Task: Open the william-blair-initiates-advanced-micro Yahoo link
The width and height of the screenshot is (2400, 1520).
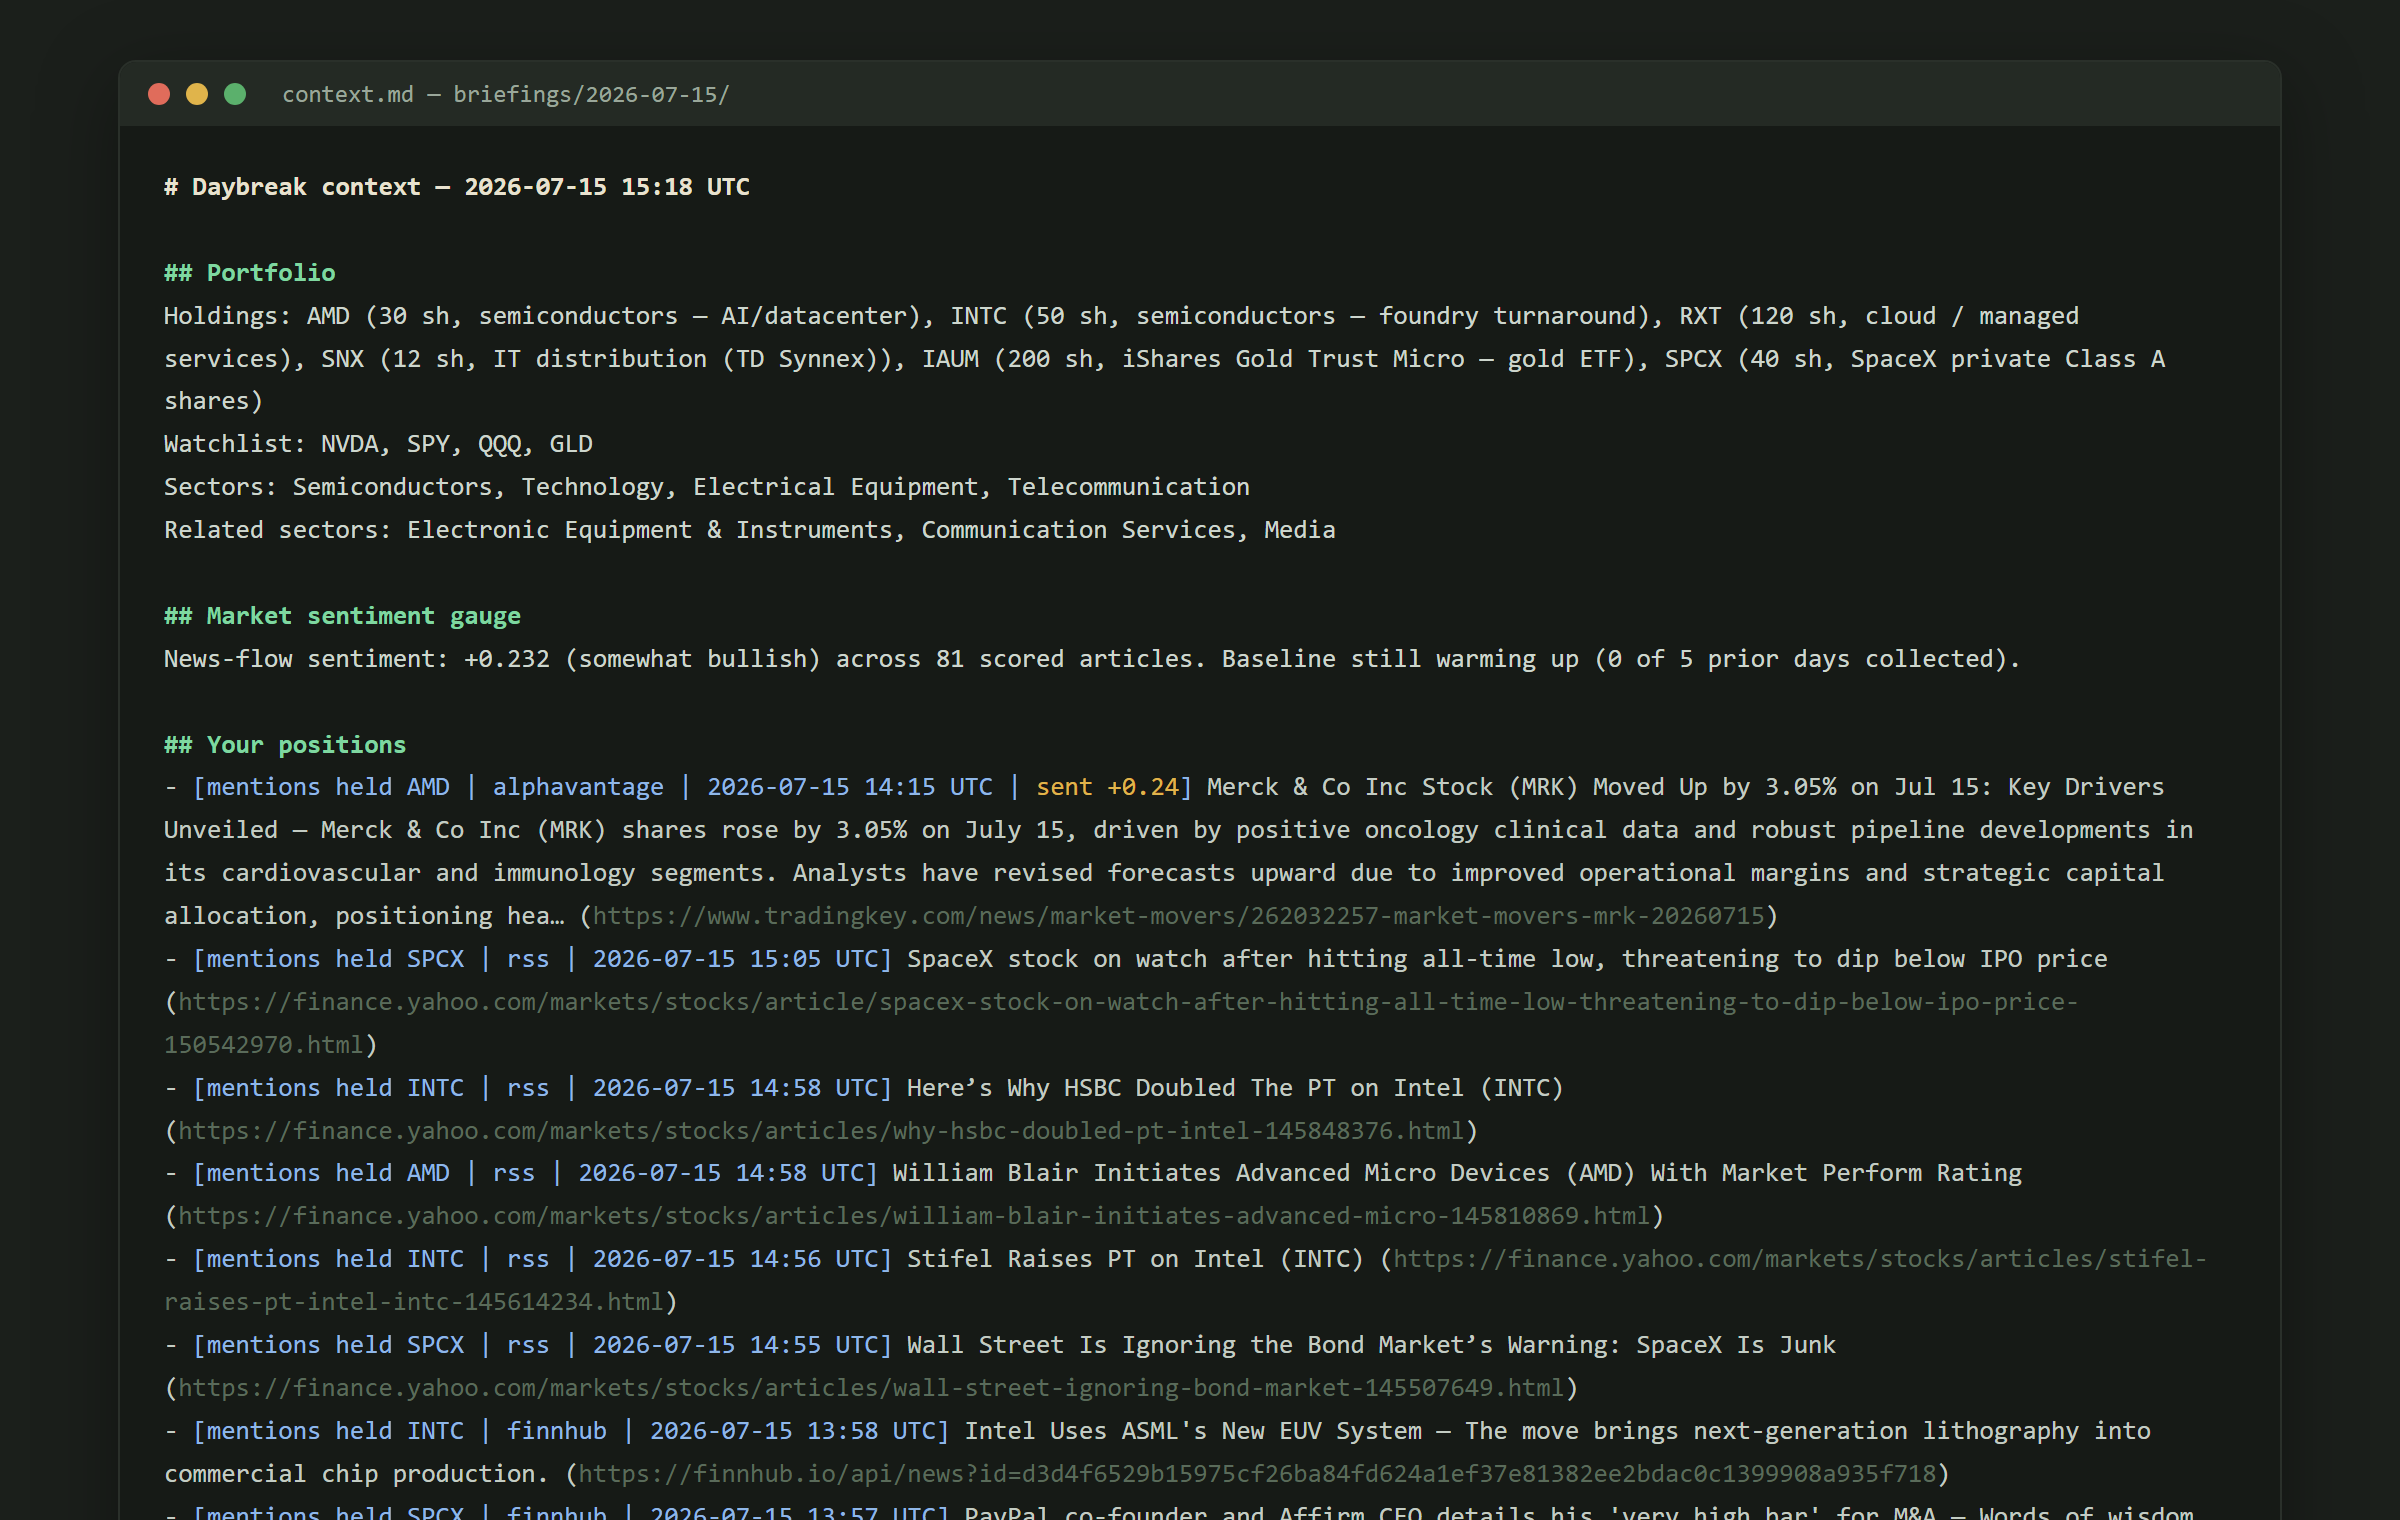Action: pyautogui.click(x=914, y=1216)
